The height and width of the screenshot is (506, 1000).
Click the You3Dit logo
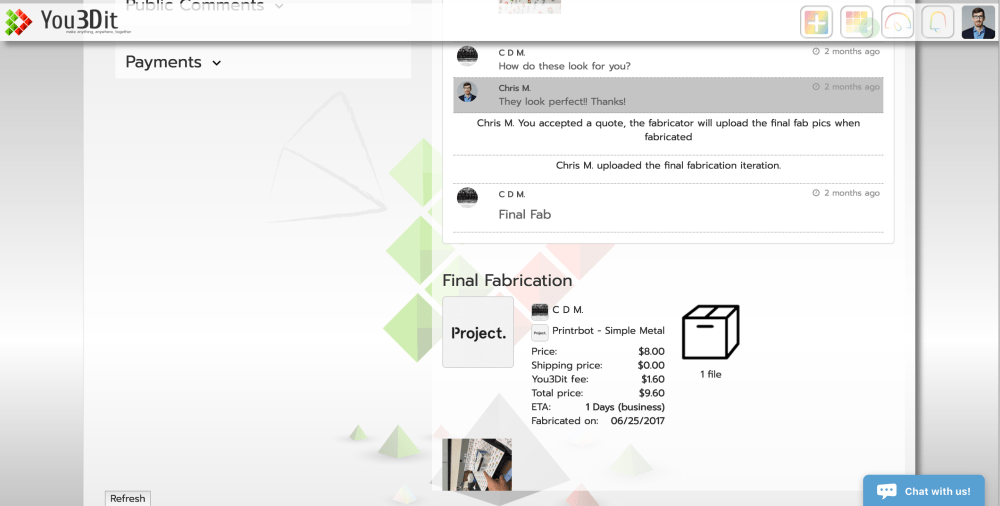coord(62,20)
